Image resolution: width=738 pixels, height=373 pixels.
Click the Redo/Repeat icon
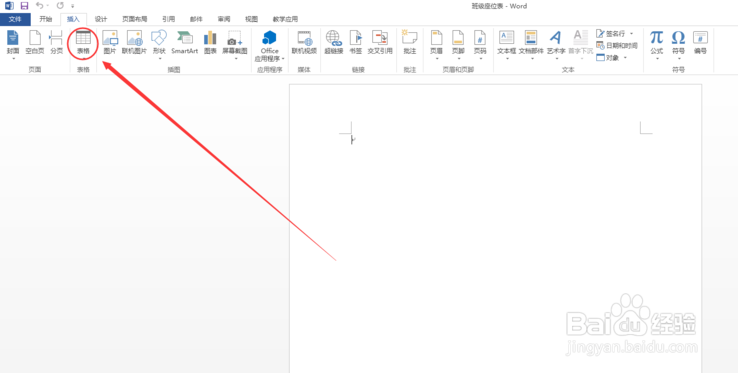pyautogui.click(x=60, y=6)
